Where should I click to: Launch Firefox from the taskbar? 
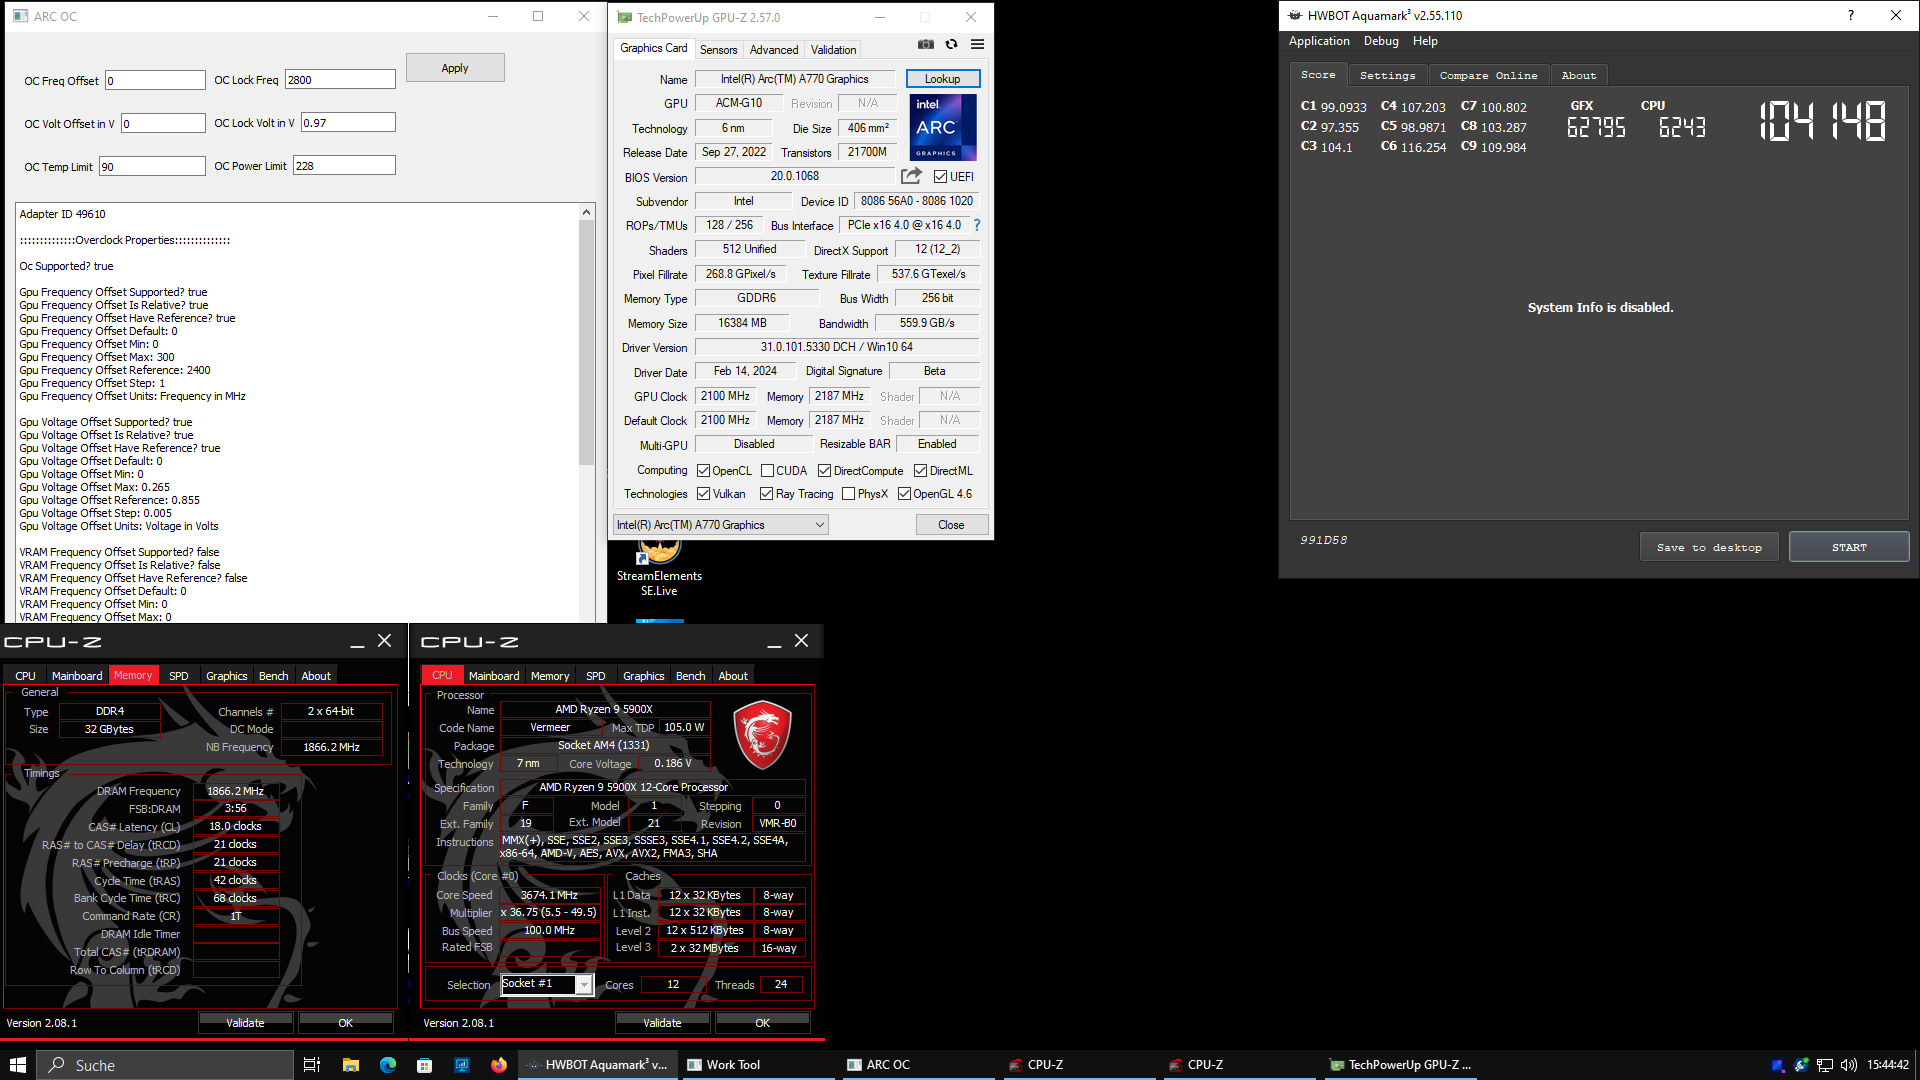[499, 1065]
